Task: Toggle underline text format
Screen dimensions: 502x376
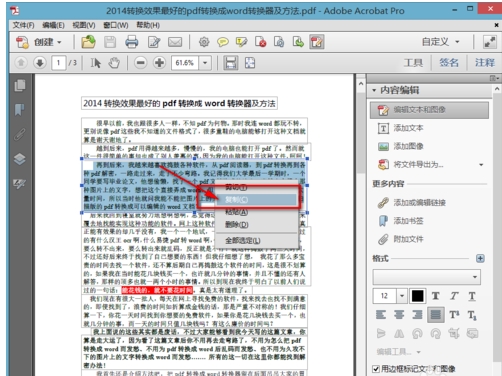Action: click(x=472, y=296)
